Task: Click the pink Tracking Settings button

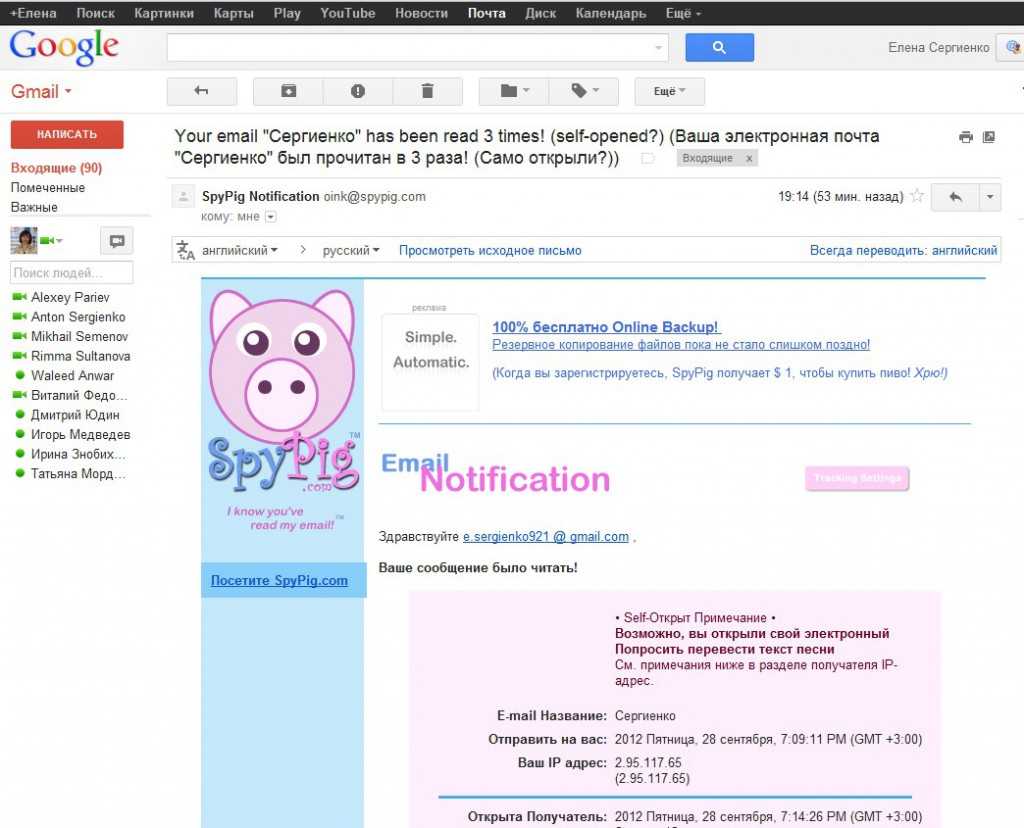Action: (x=856, y=478)
